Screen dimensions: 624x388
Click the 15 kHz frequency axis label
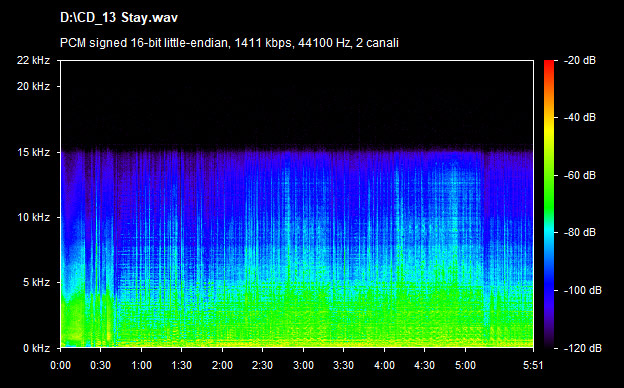click(x=34, y=152)
